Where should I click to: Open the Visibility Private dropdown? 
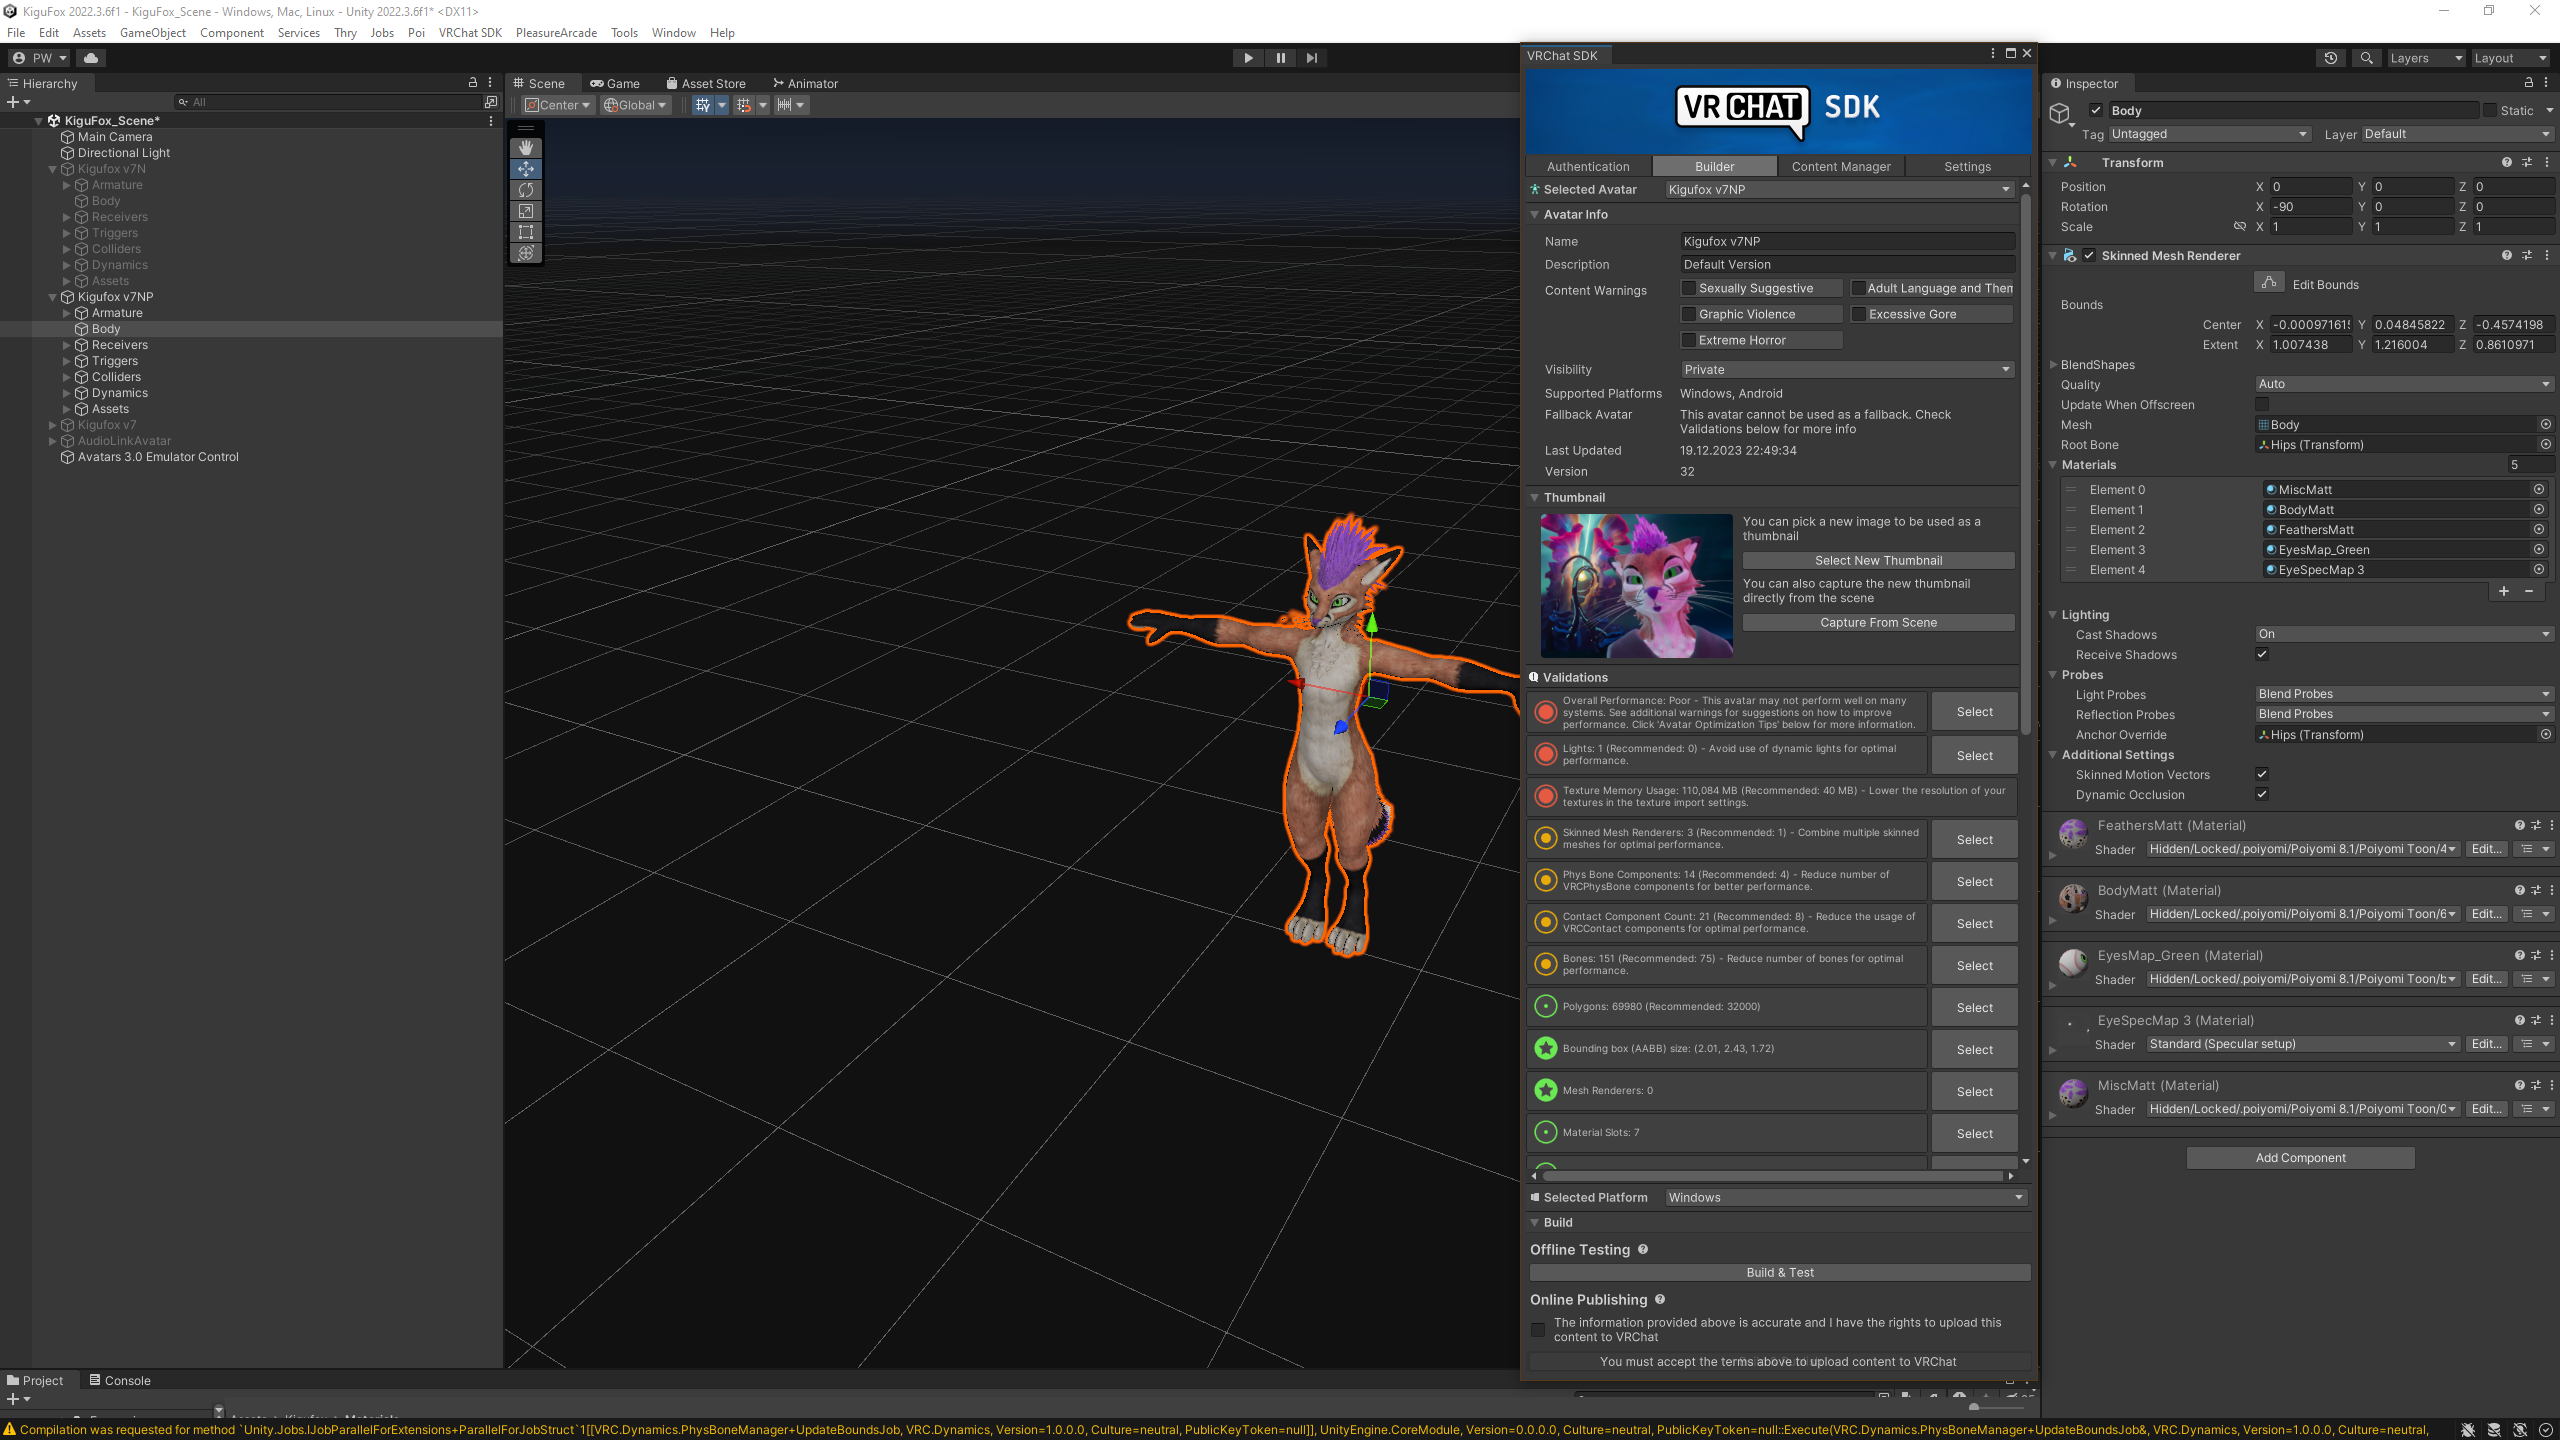[x=1846, y=370]
